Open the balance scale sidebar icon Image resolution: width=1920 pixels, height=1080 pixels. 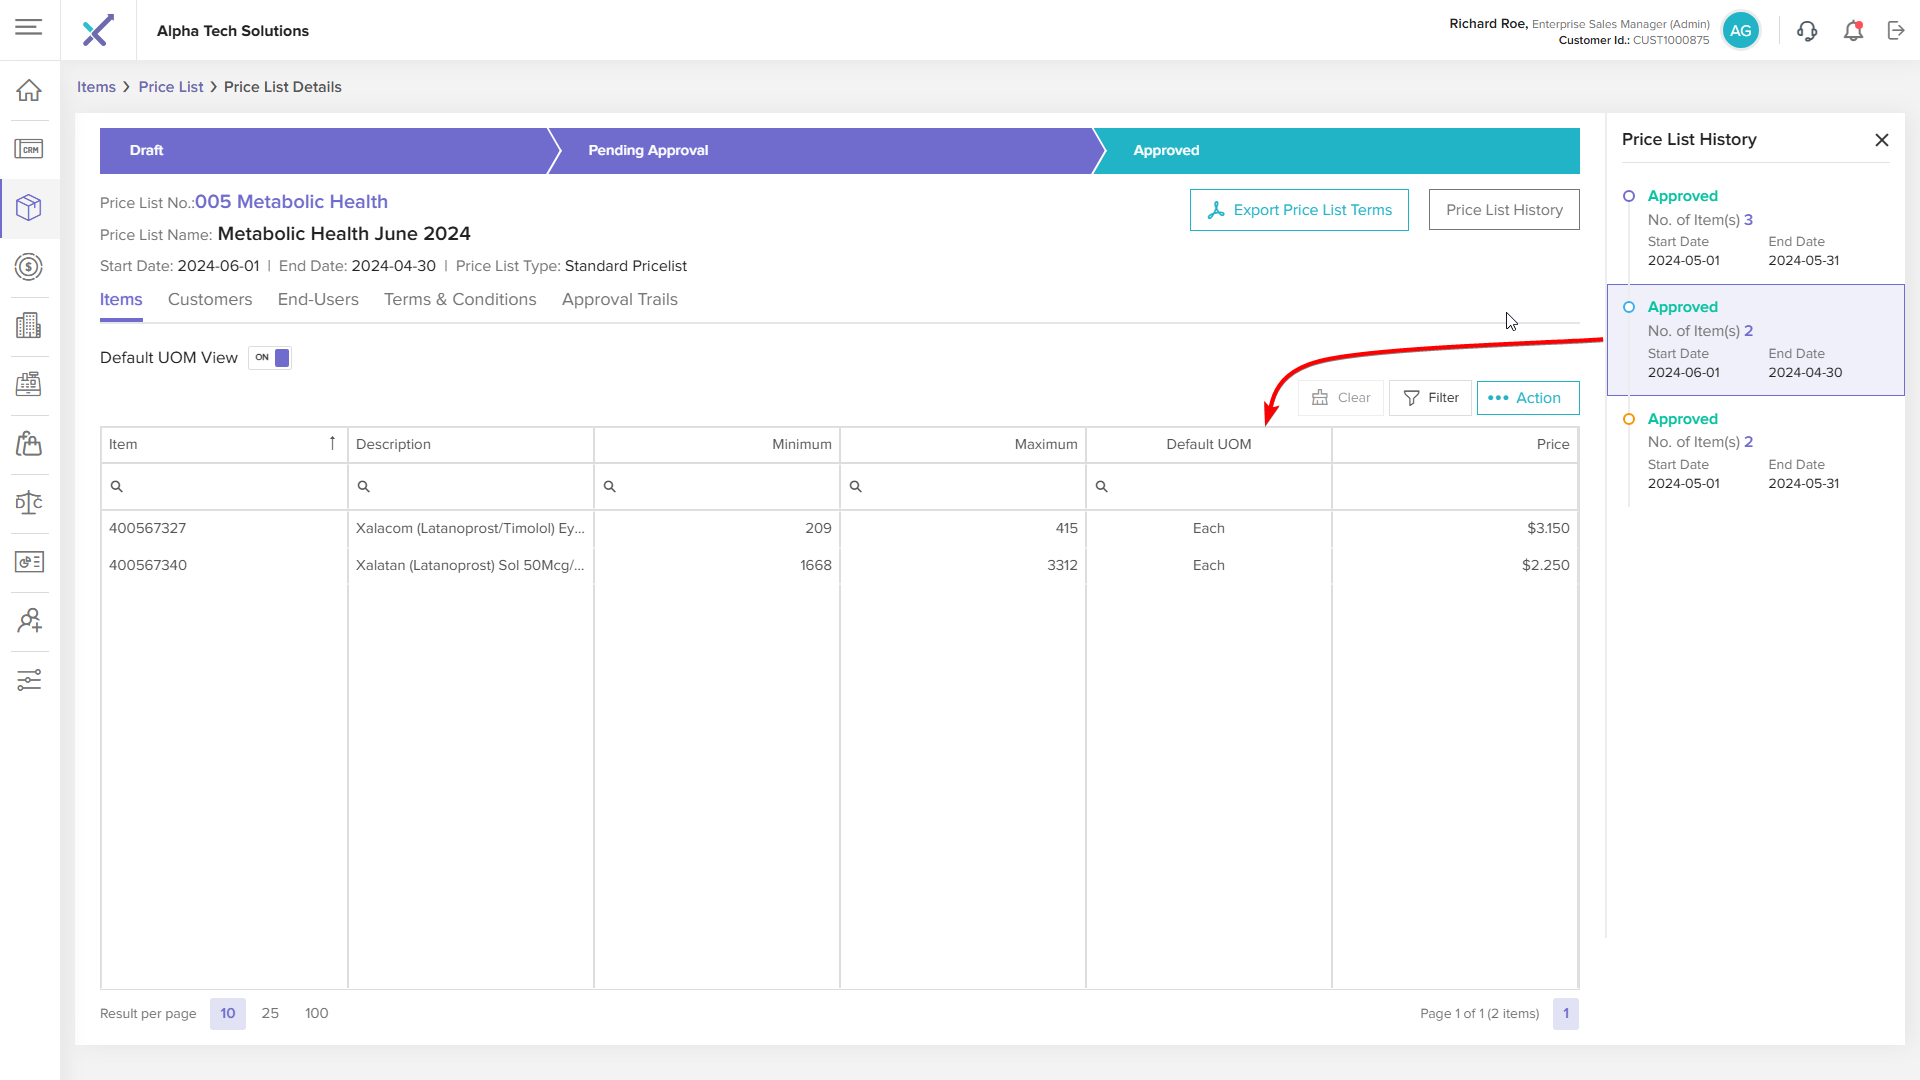tap(29, 502)
